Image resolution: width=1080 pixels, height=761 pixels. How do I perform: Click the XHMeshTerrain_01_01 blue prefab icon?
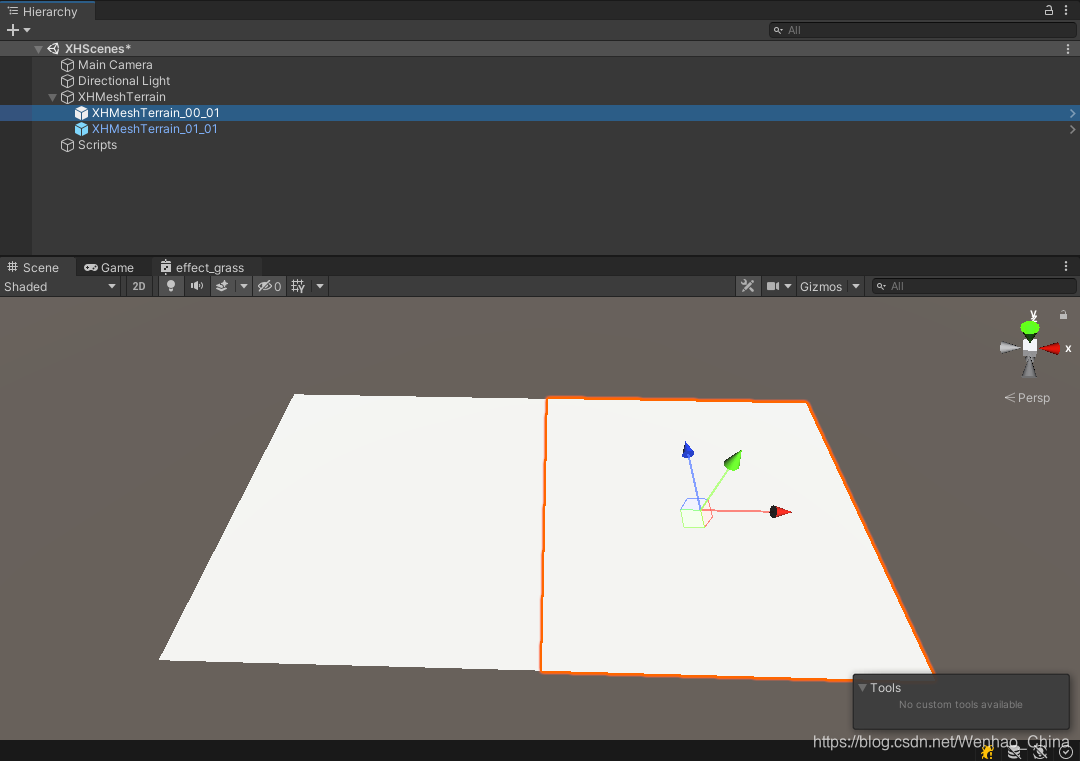coord(81,129)
